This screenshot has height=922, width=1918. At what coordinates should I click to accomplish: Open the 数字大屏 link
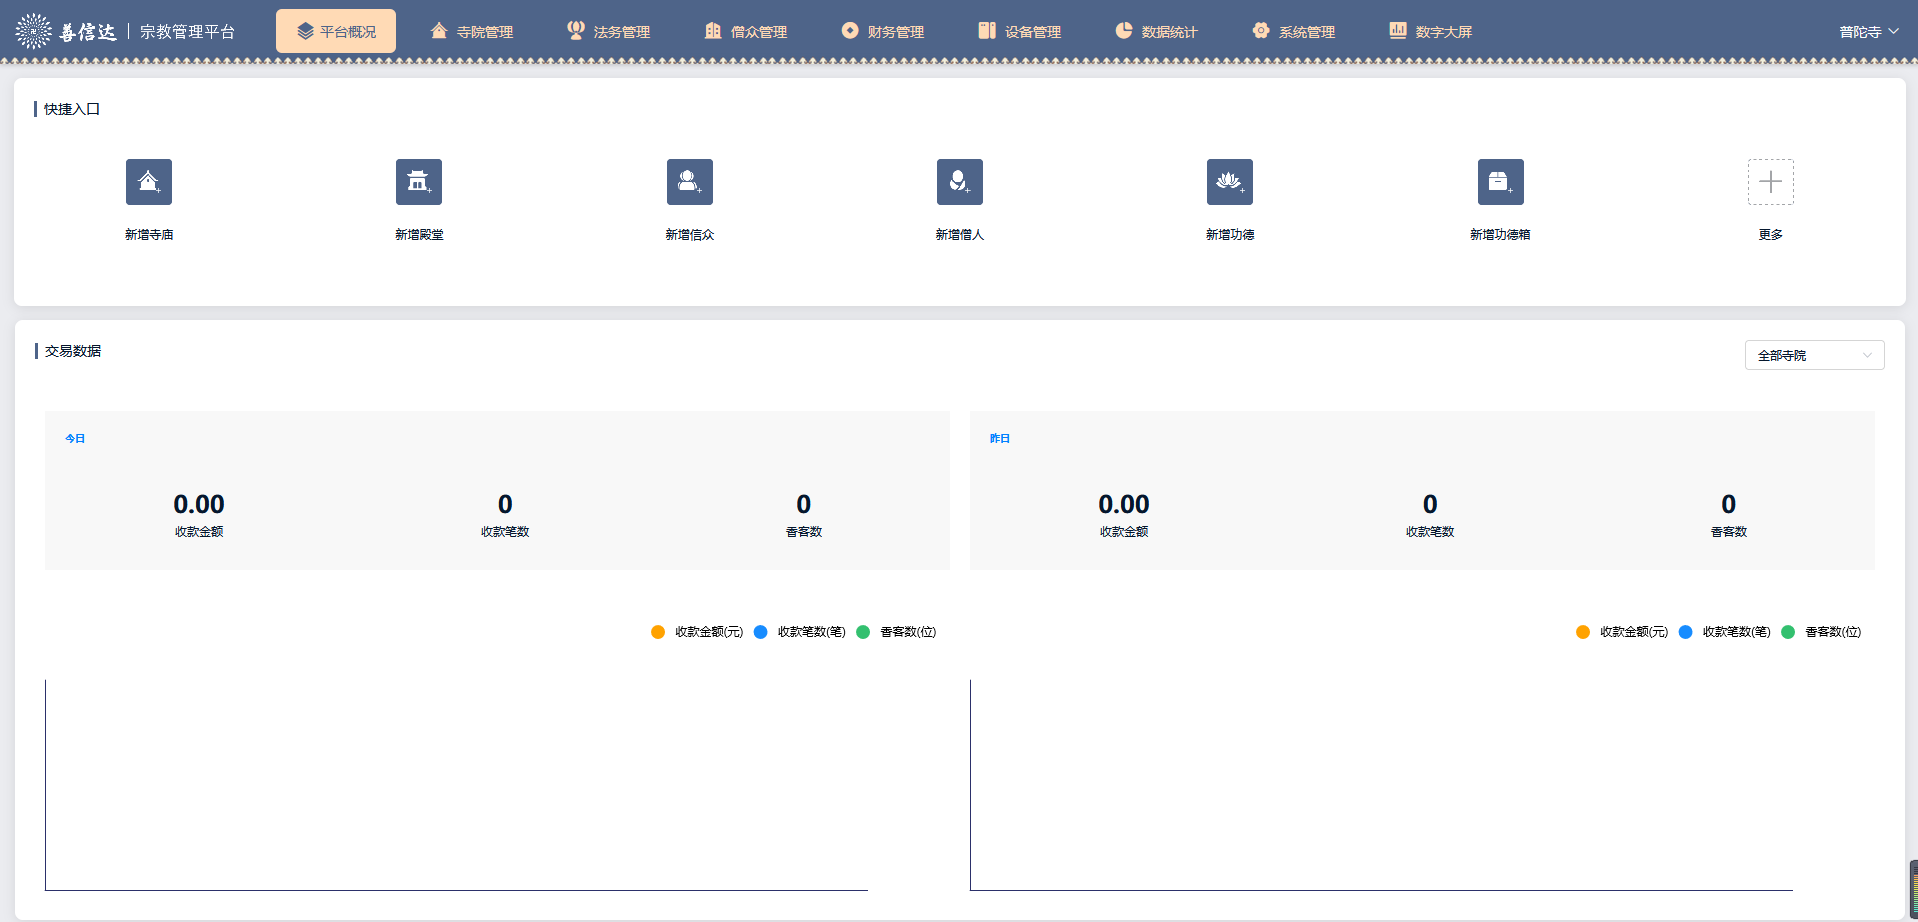1430,32
